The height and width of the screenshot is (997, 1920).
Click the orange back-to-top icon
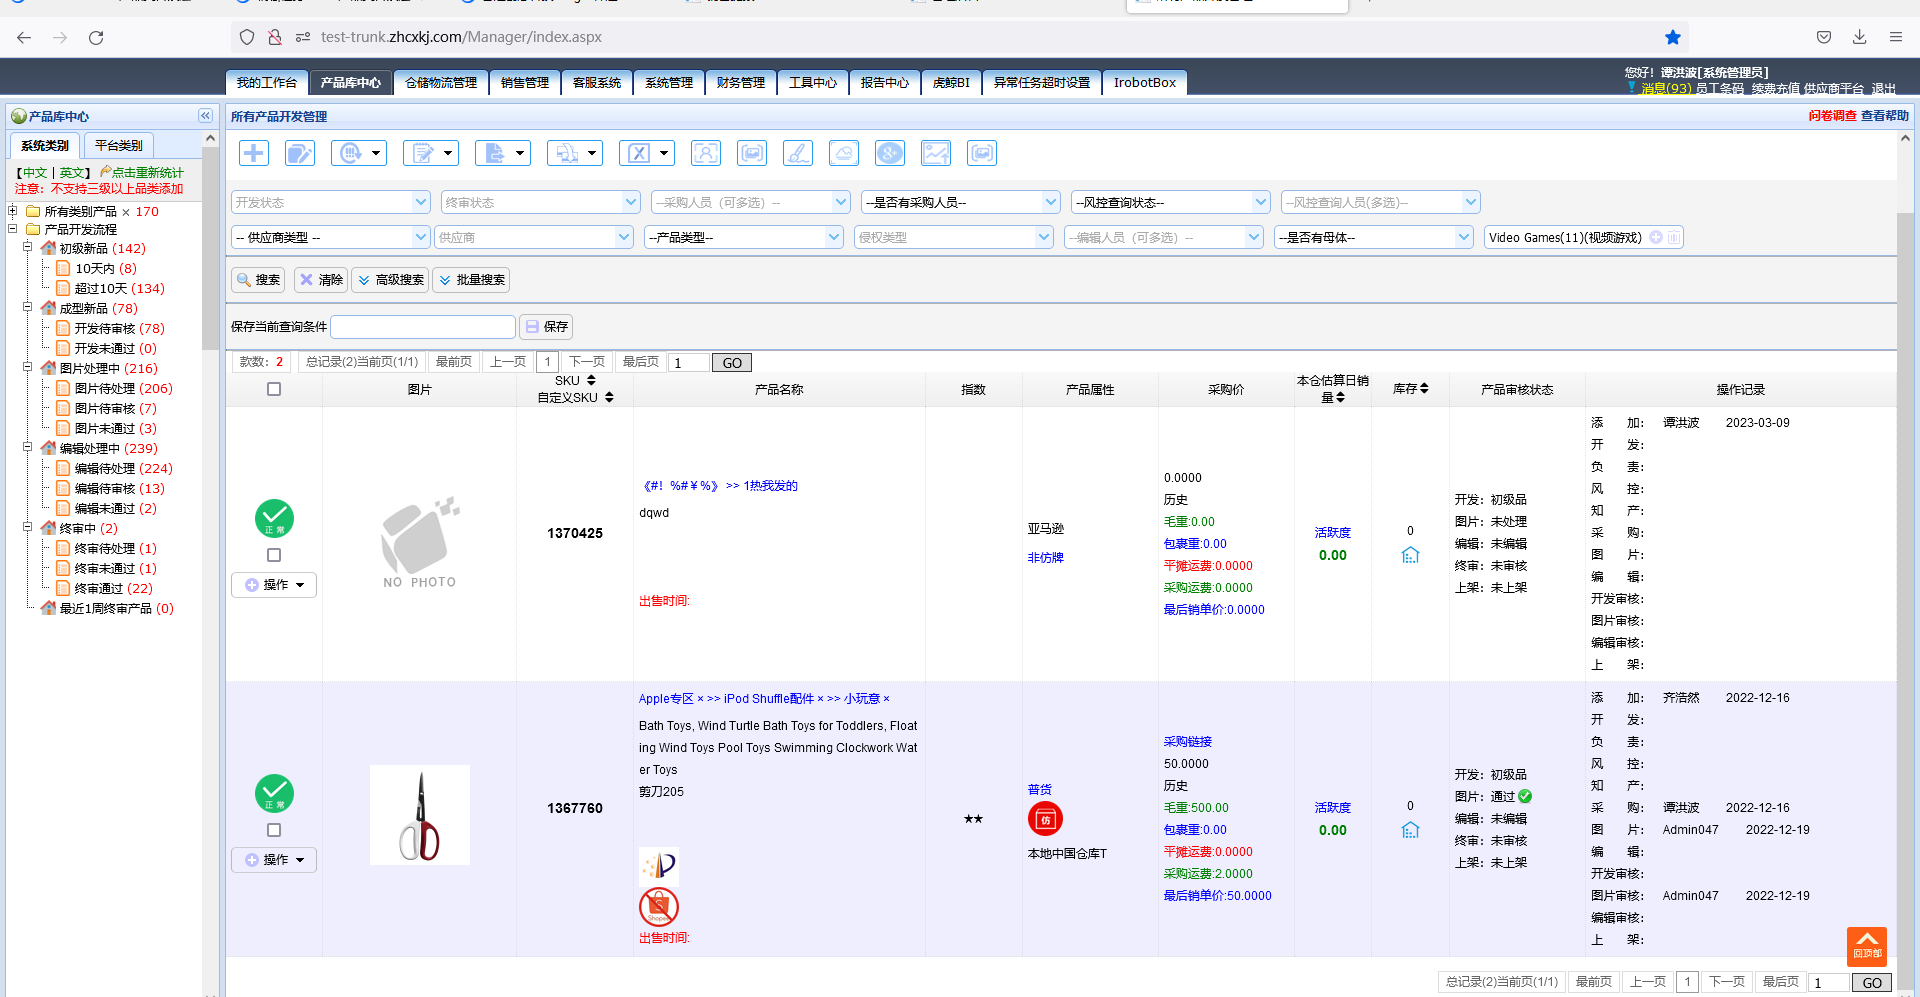1867,945
